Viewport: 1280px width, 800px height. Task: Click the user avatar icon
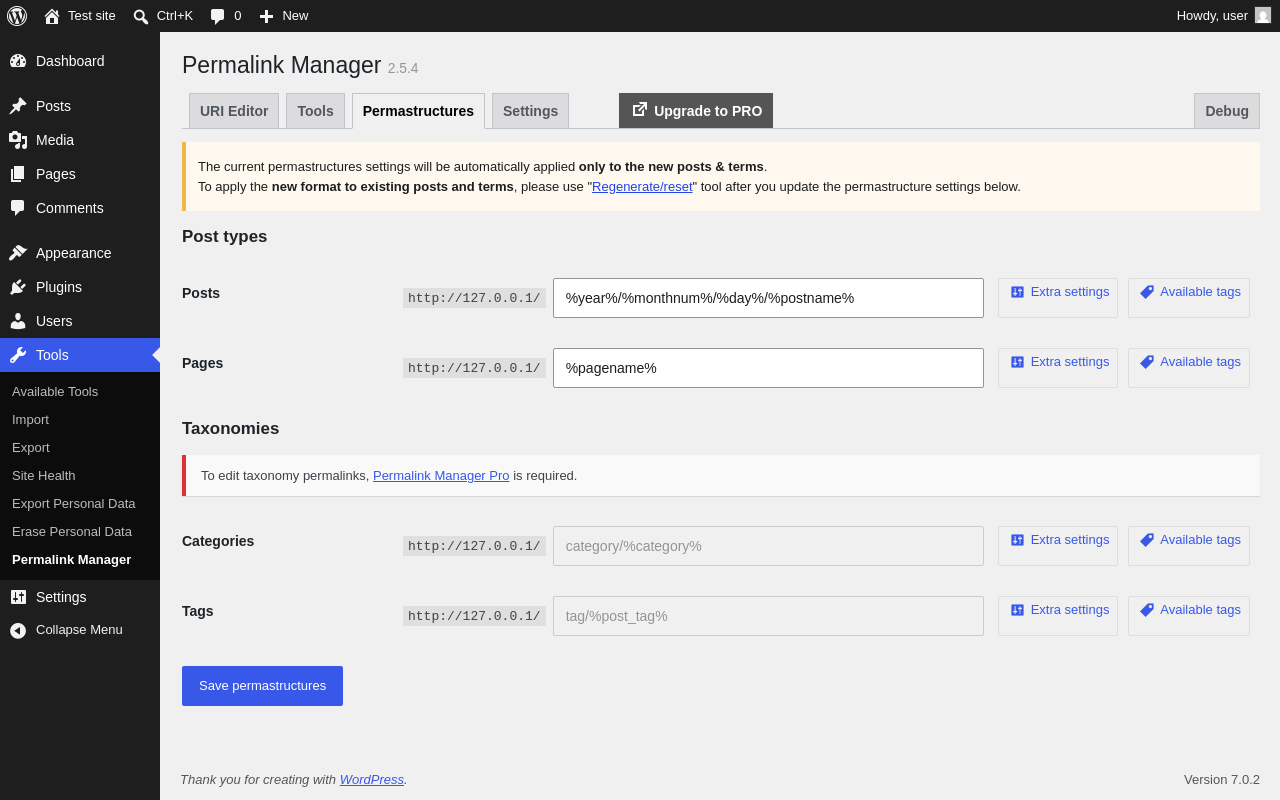coord(1263,15)
